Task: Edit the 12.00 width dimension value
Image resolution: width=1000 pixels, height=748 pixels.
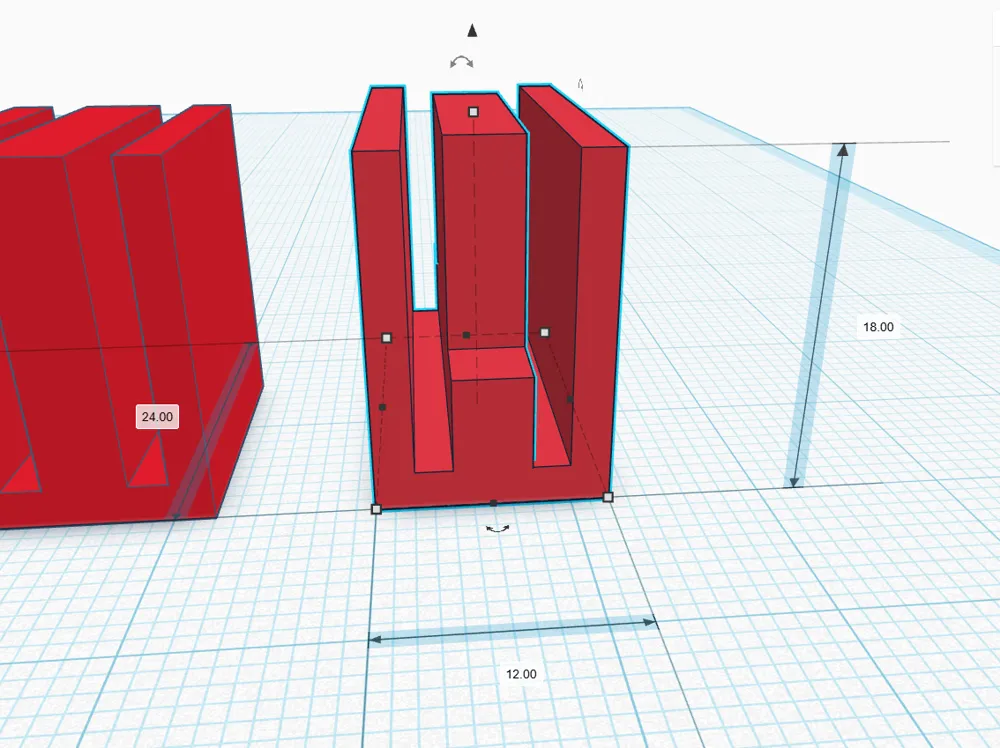Action: pyautogui.click(x=521, y=674)
